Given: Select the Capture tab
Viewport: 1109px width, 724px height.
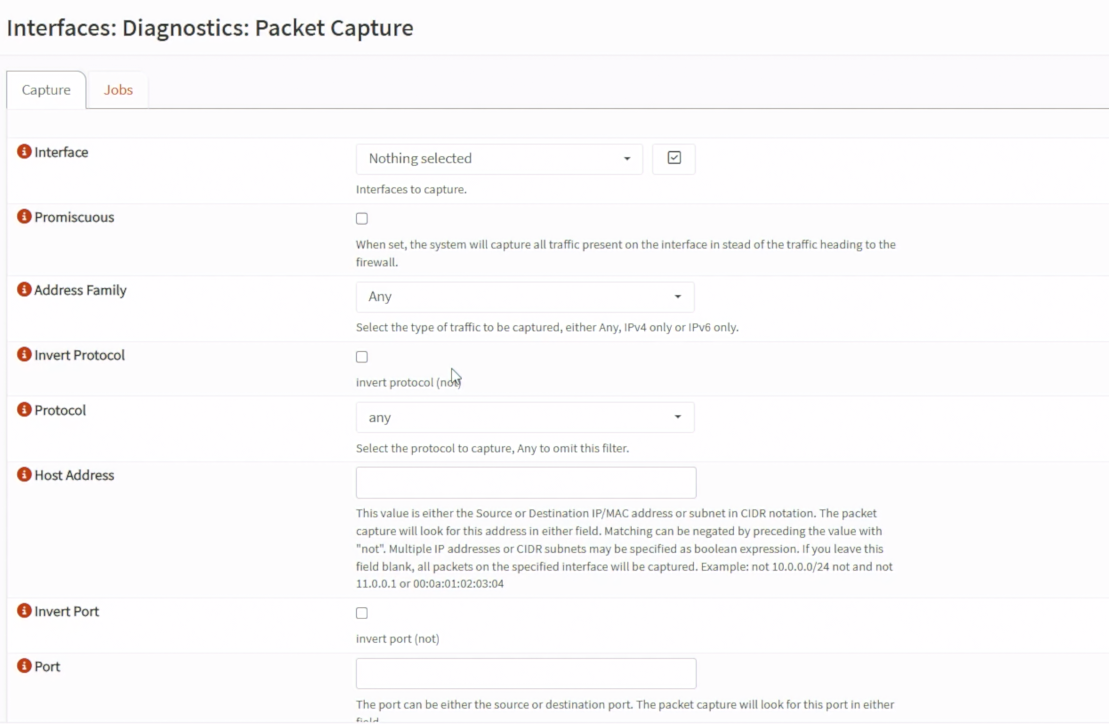Looking at the screenshot, I should point(46,90).
